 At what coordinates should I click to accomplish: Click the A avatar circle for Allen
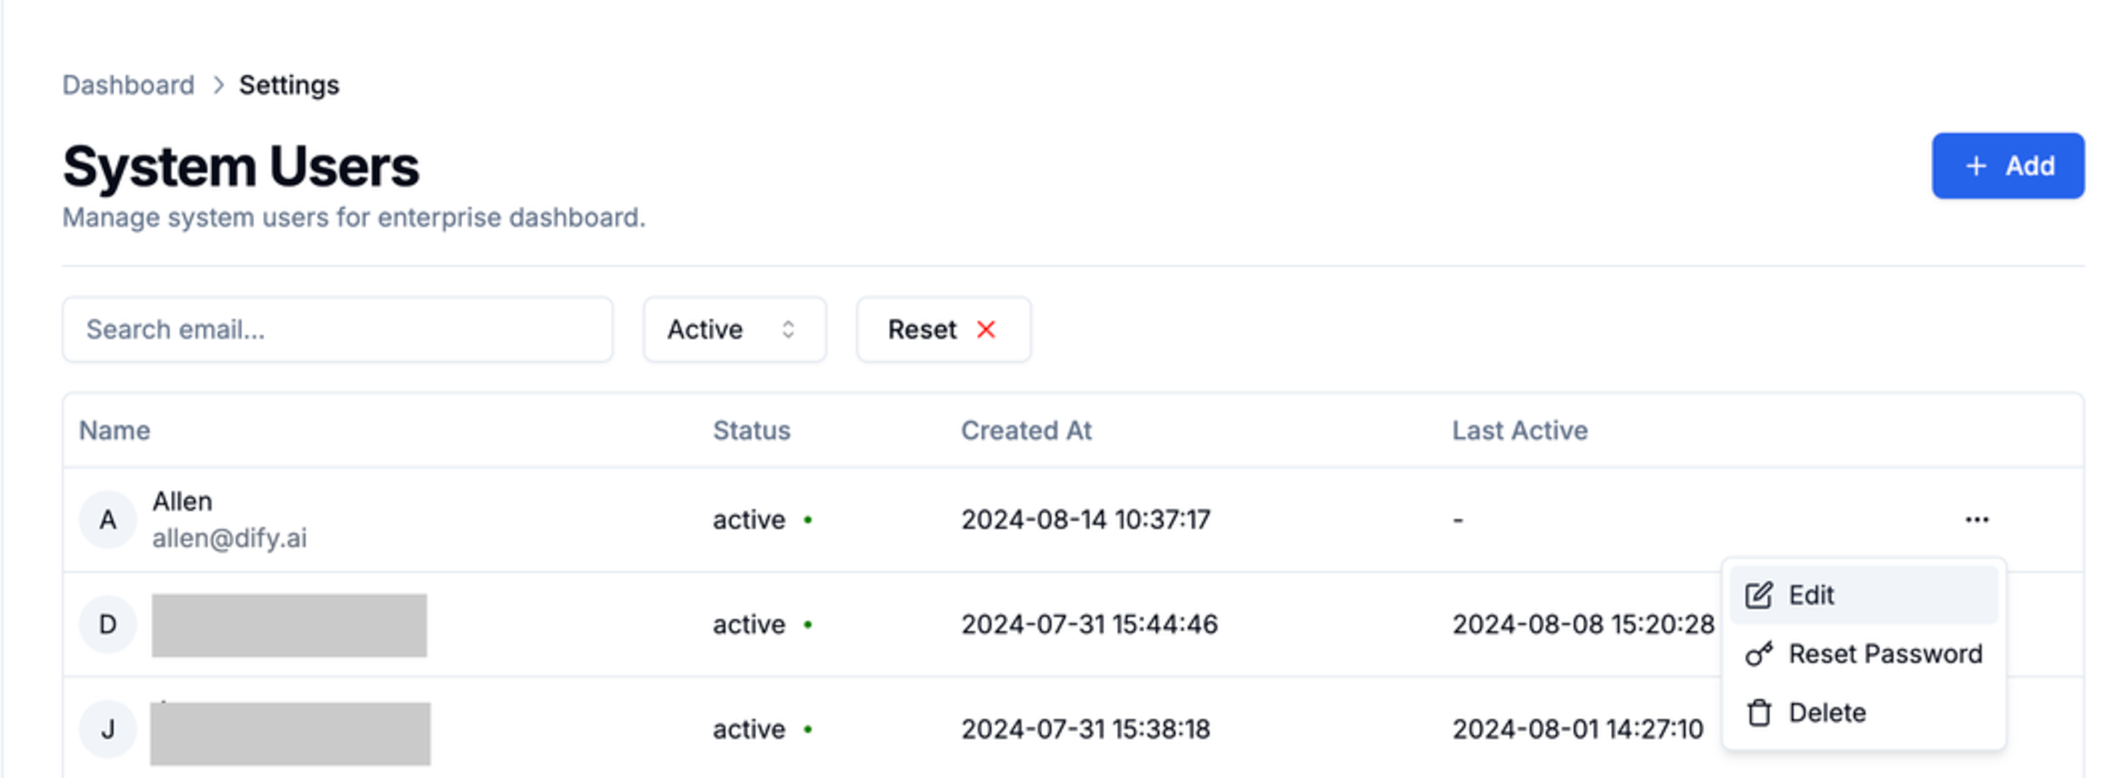[x=108, y=520]
